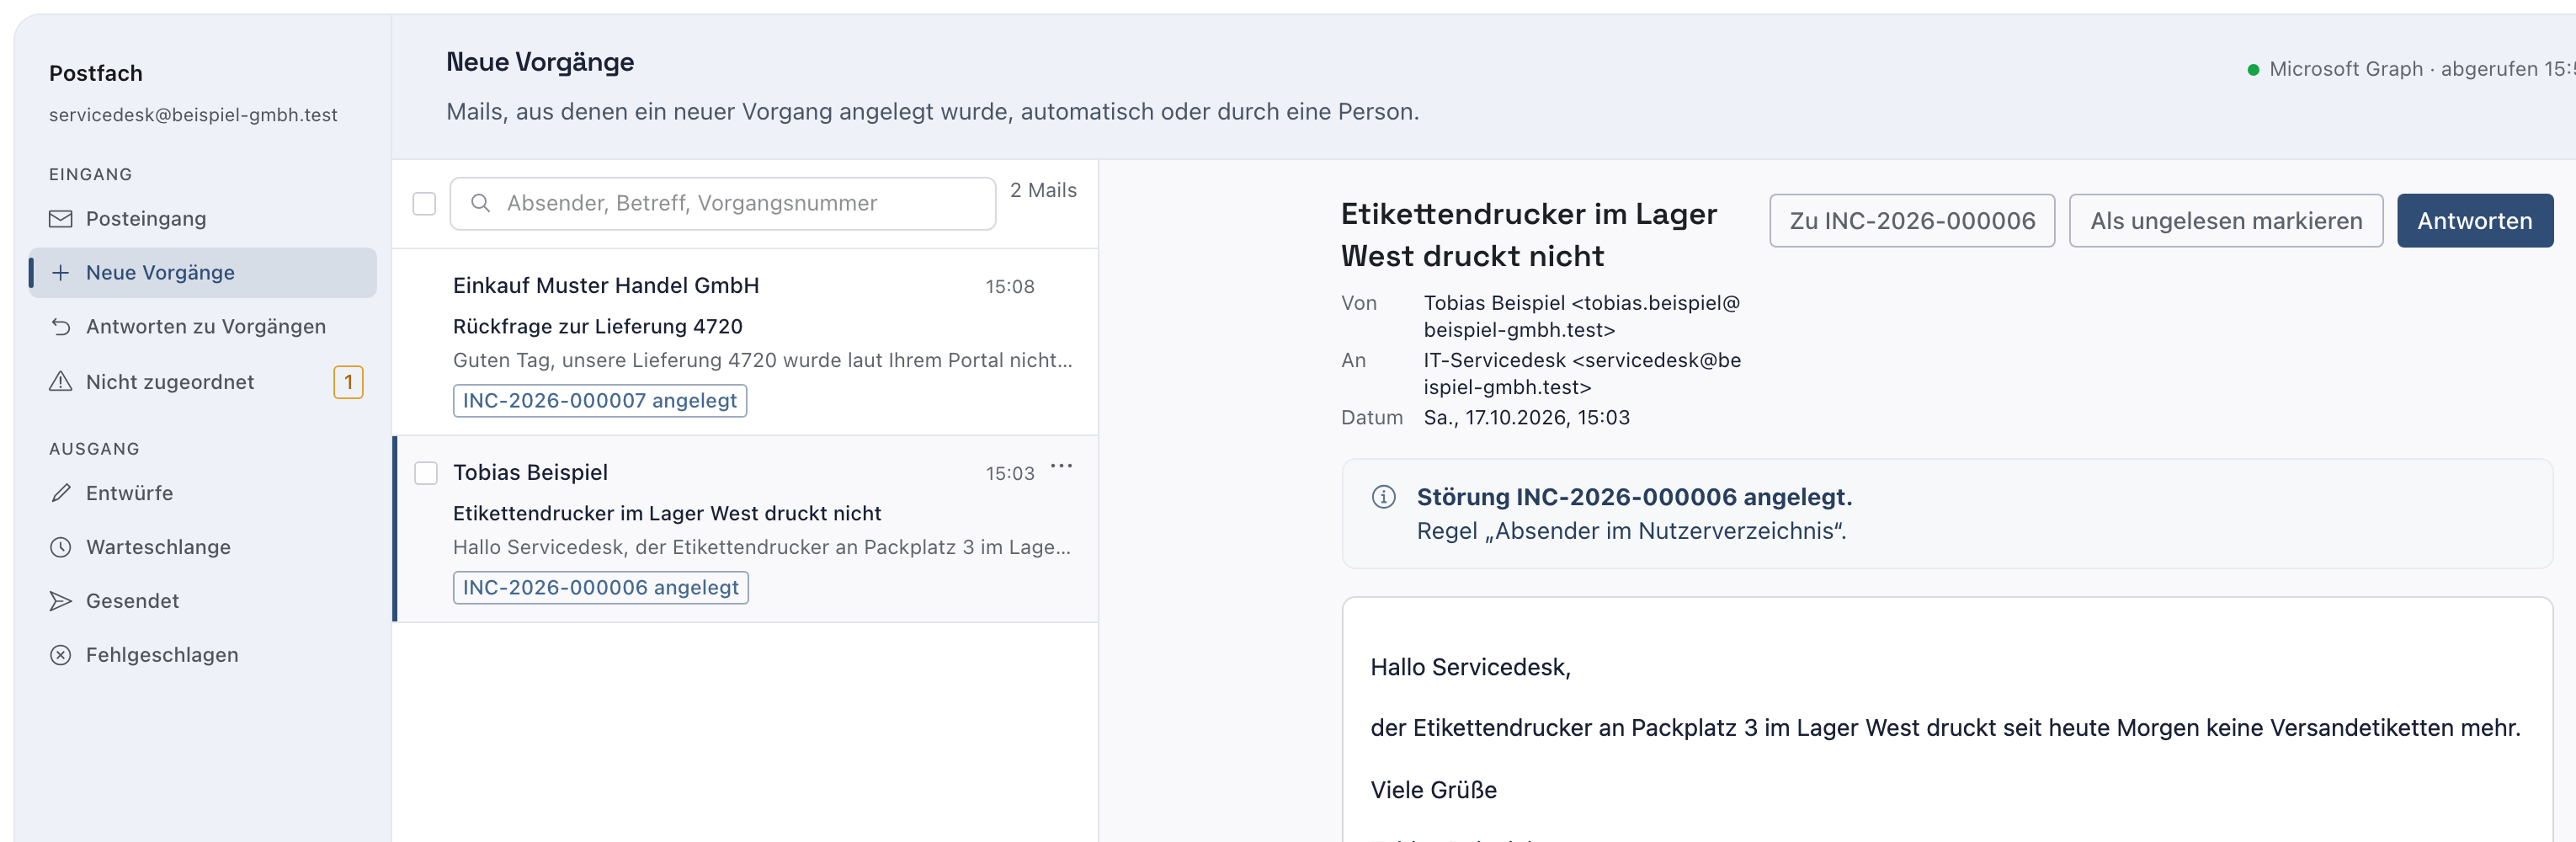This screenshot has height=842, width=2576.
Task: Click the Neue Vorgänge page heading
Action: click(x=540, y=62)
